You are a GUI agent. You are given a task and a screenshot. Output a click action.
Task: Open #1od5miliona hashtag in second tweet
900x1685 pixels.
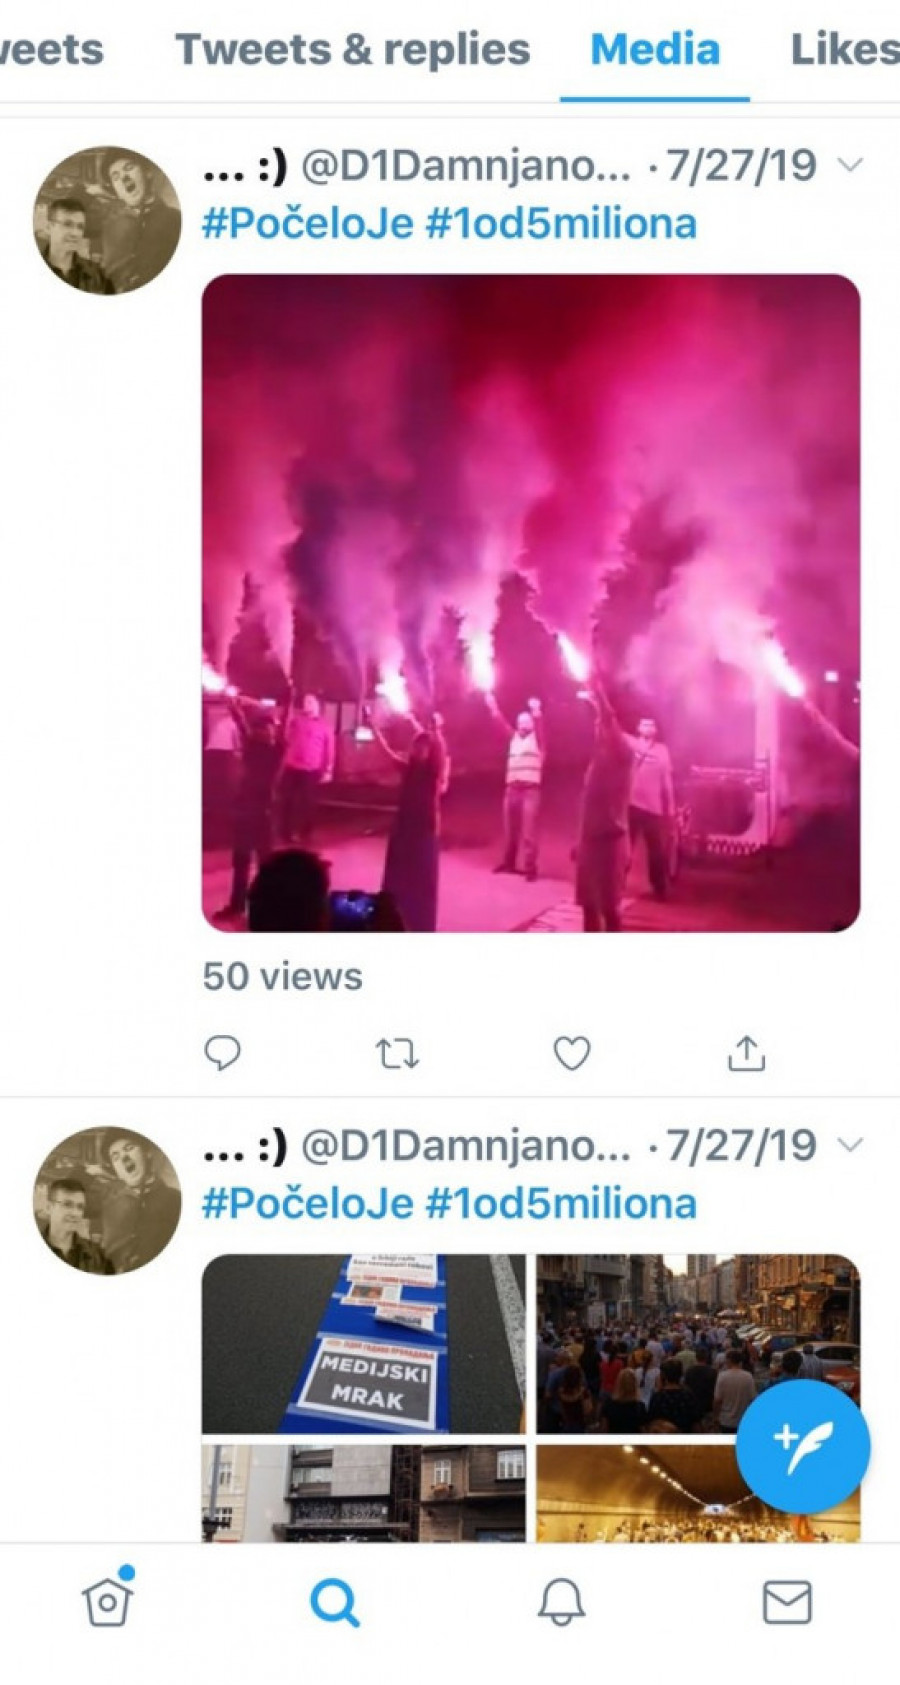point(561,1203)
